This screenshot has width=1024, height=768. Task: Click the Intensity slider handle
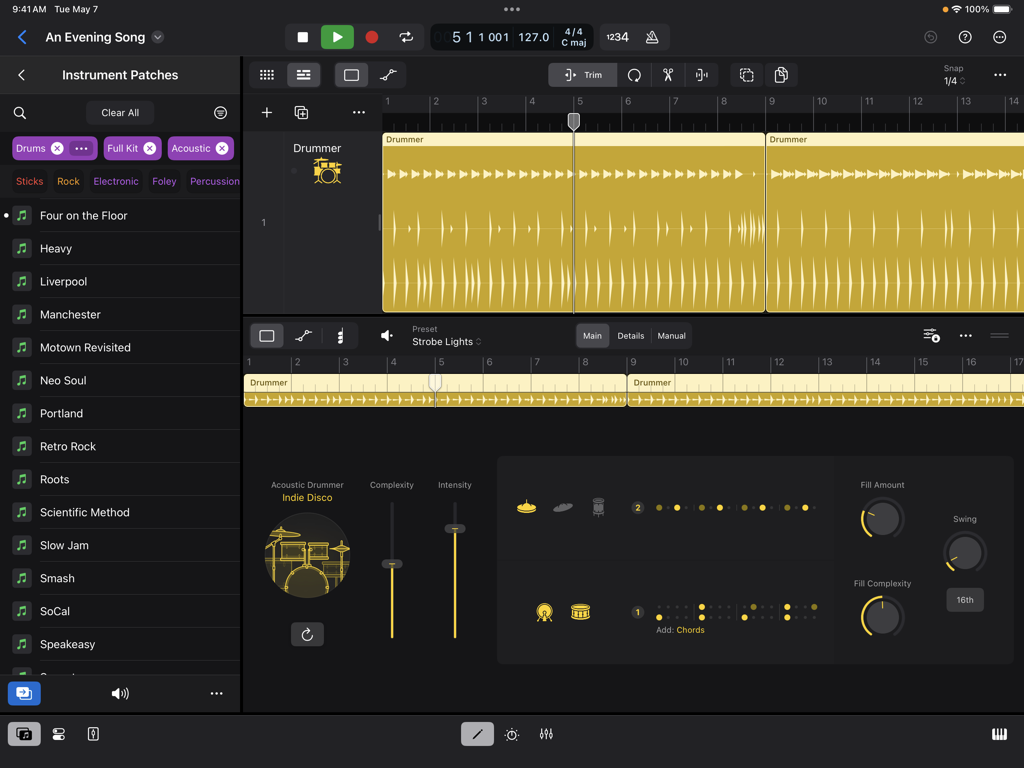[455, 528]
